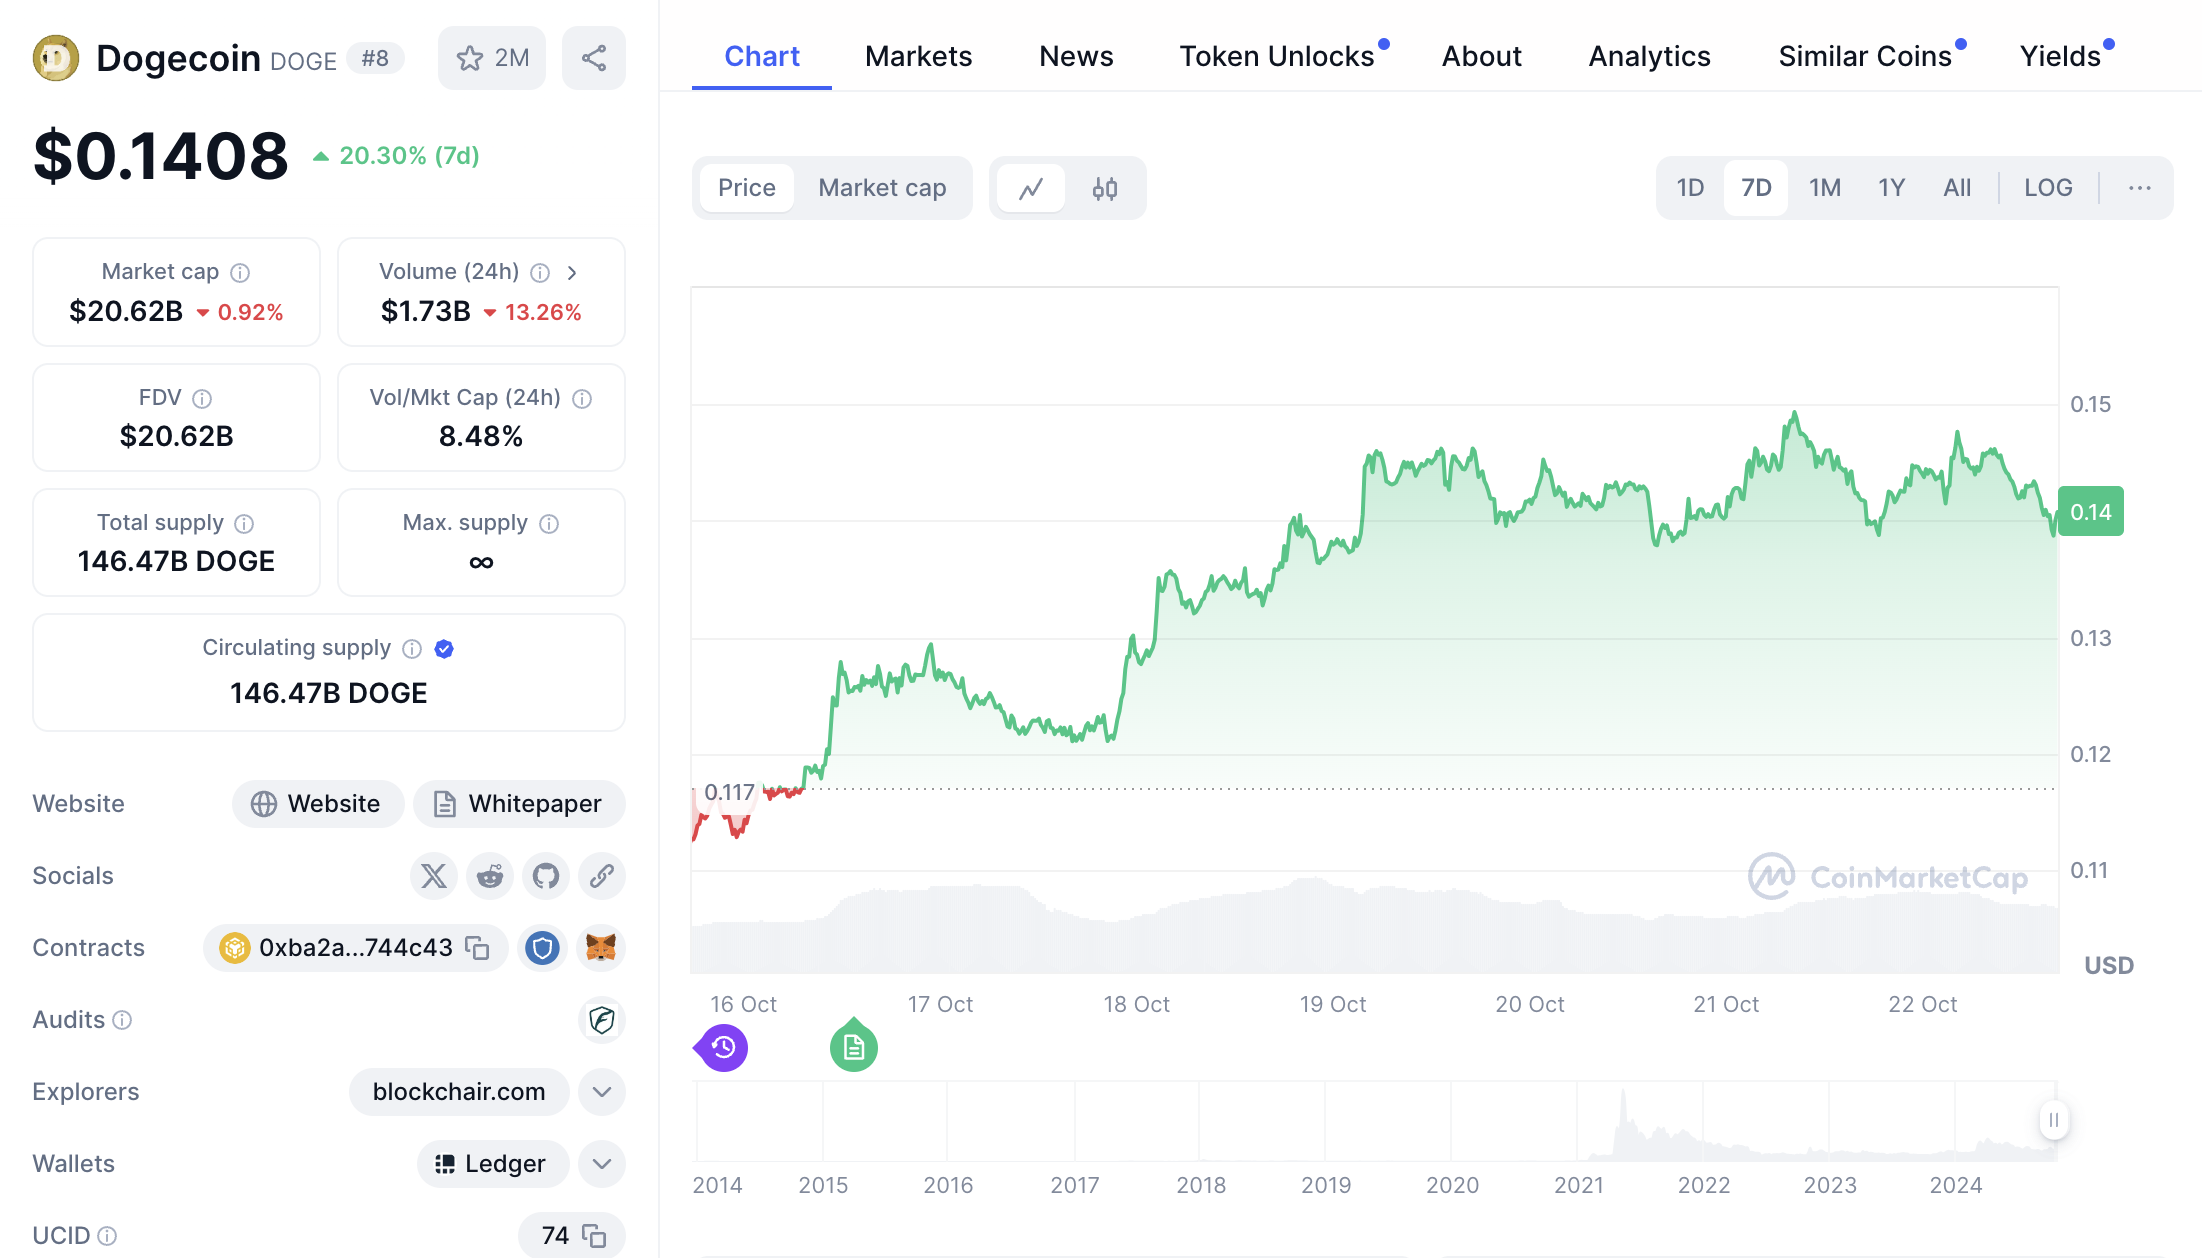Click the verified supply badge
The width and height of the screenshot is (2202, 1258).
coord(445,648)
